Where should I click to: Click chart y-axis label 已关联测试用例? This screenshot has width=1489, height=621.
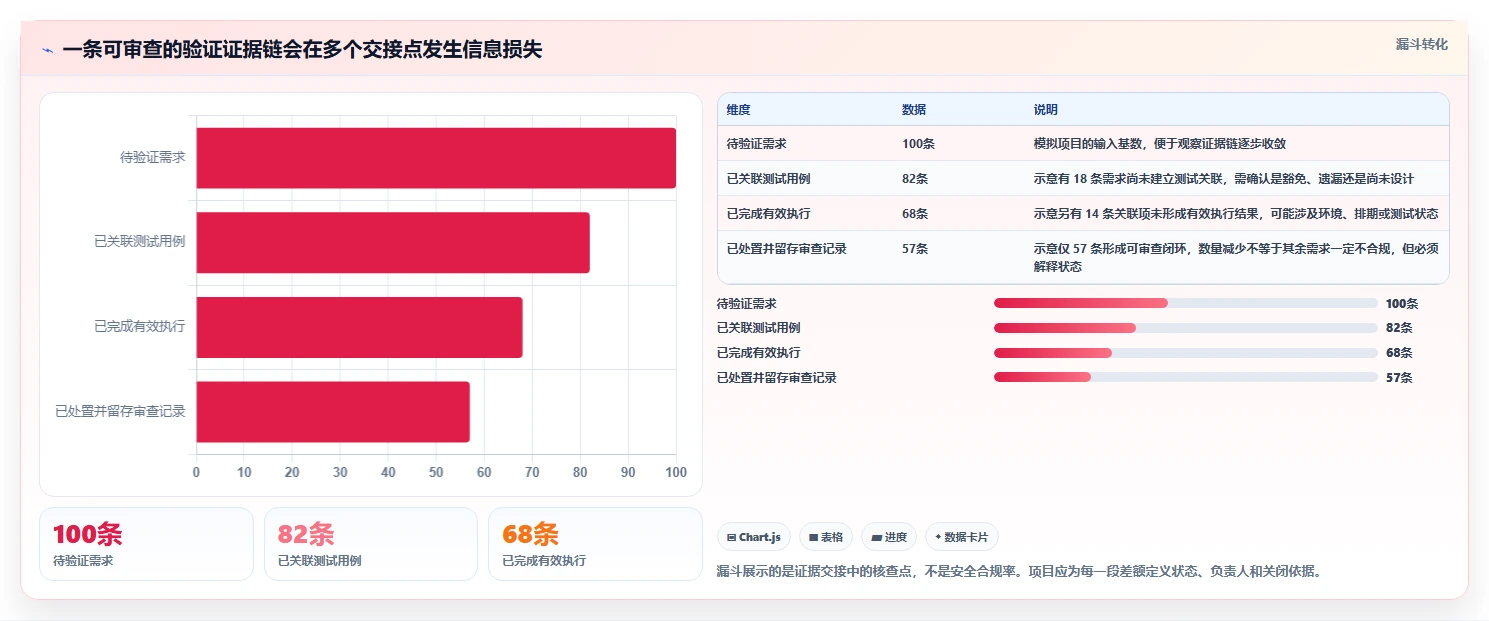(140, 242)
